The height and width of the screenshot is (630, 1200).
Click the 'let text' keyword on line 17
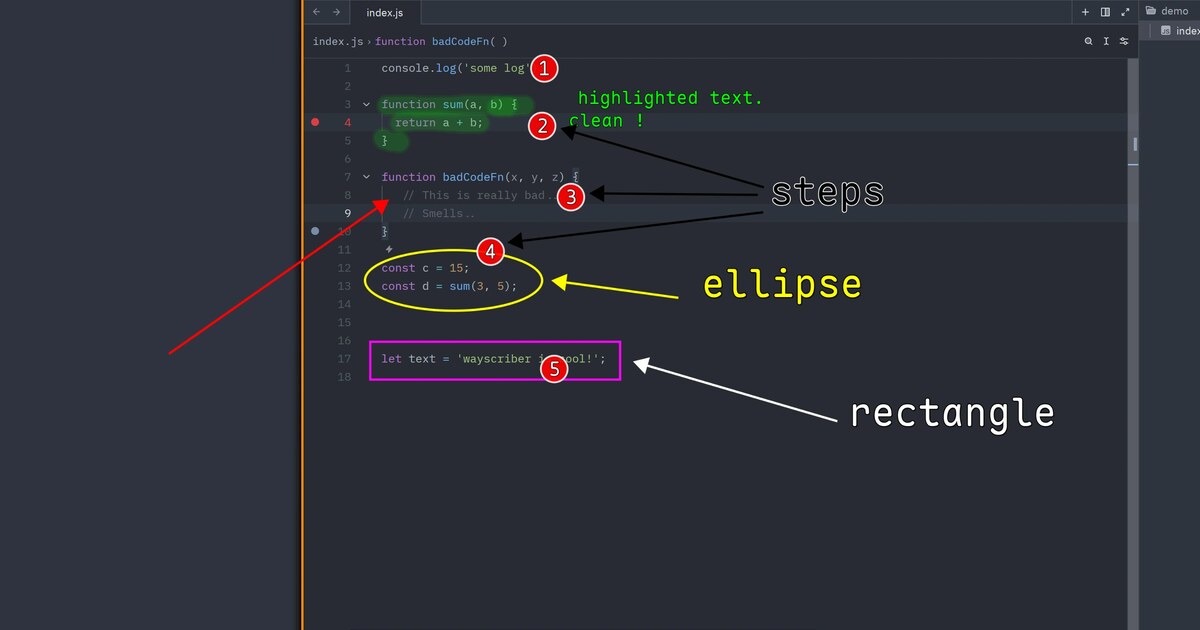point(408,358)
